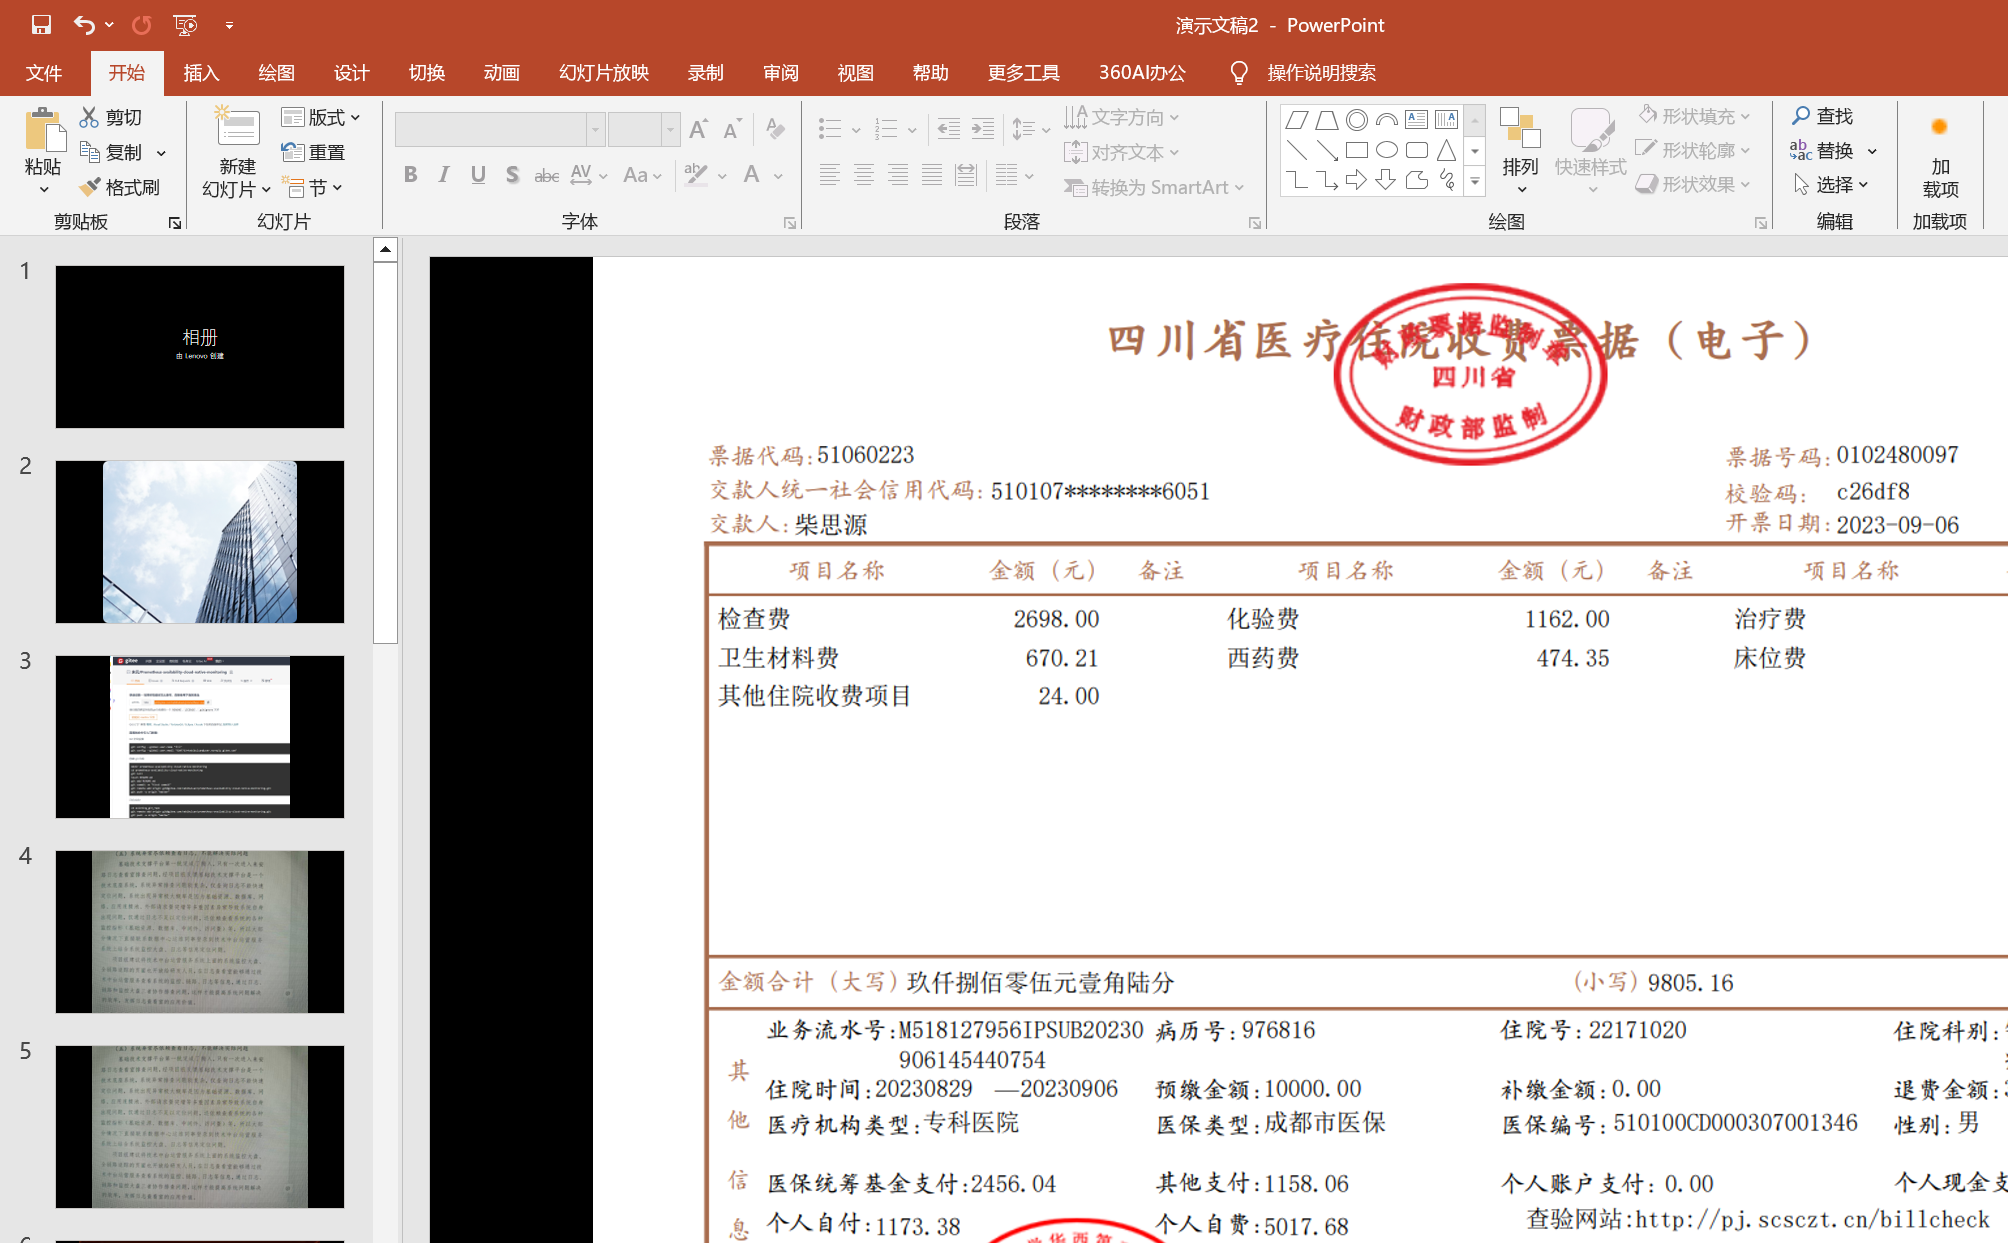Toggle Underline formatting
The height and width of the screenshot is (1243, 2008).
[x=478, y=175]
